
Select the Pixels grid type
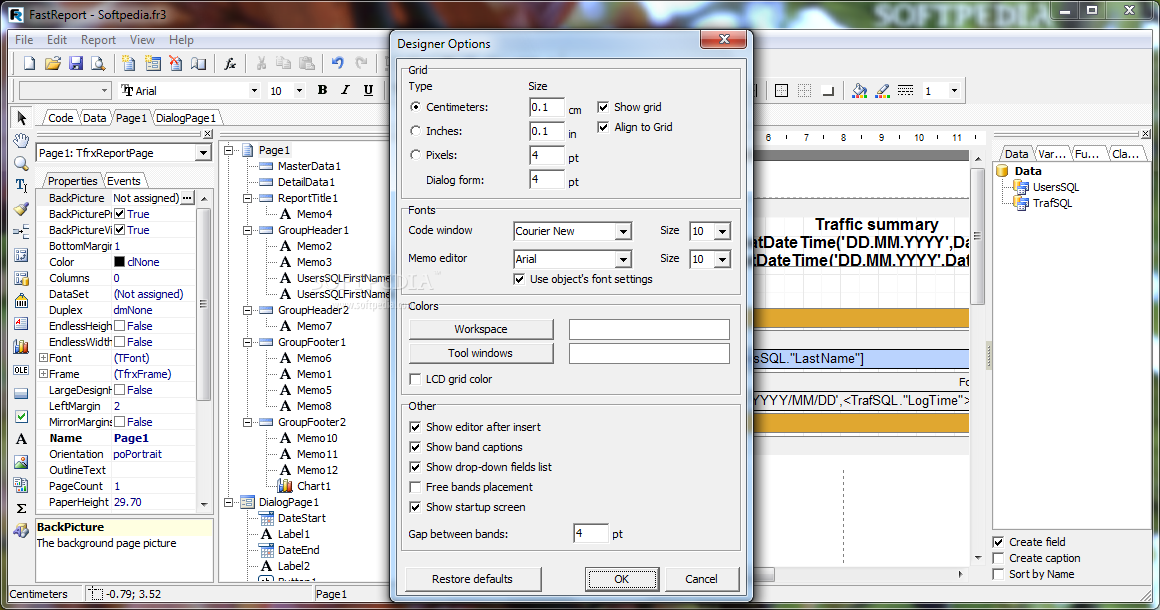[x=415, y=155]
